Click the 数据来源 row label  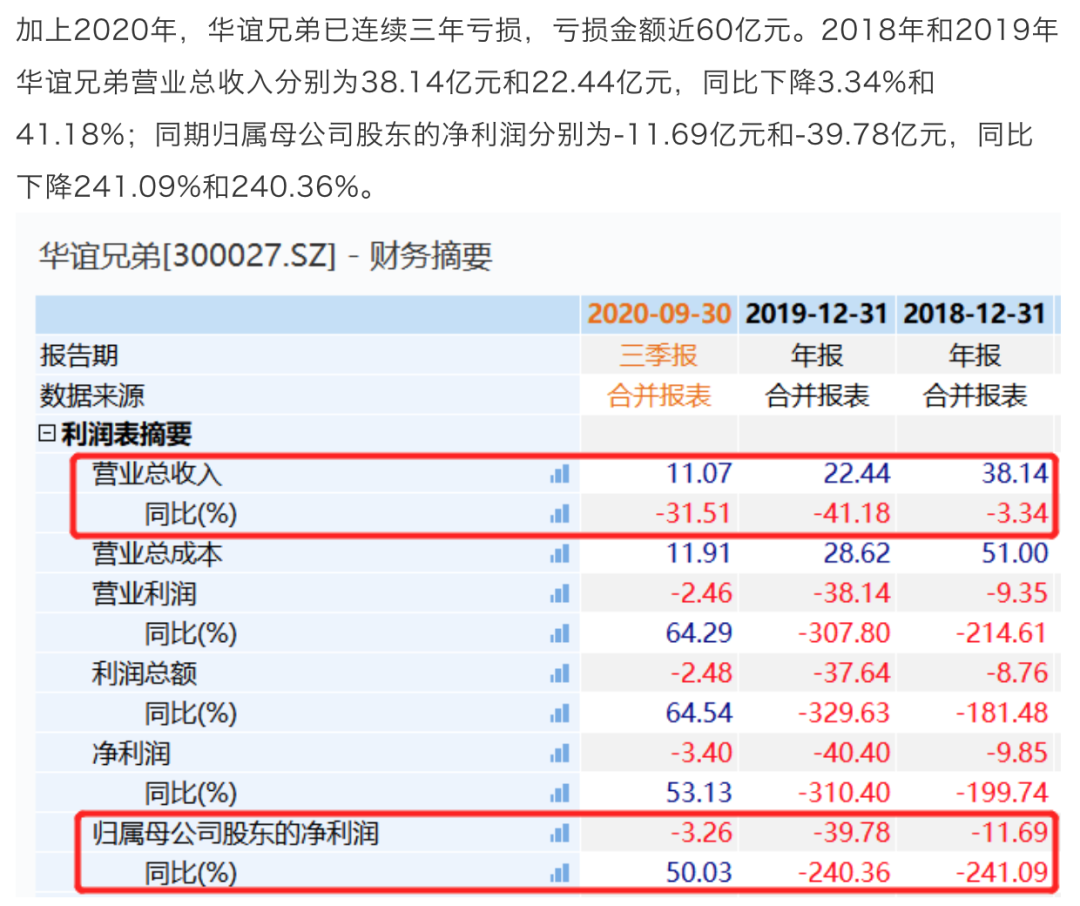point(92,395)
